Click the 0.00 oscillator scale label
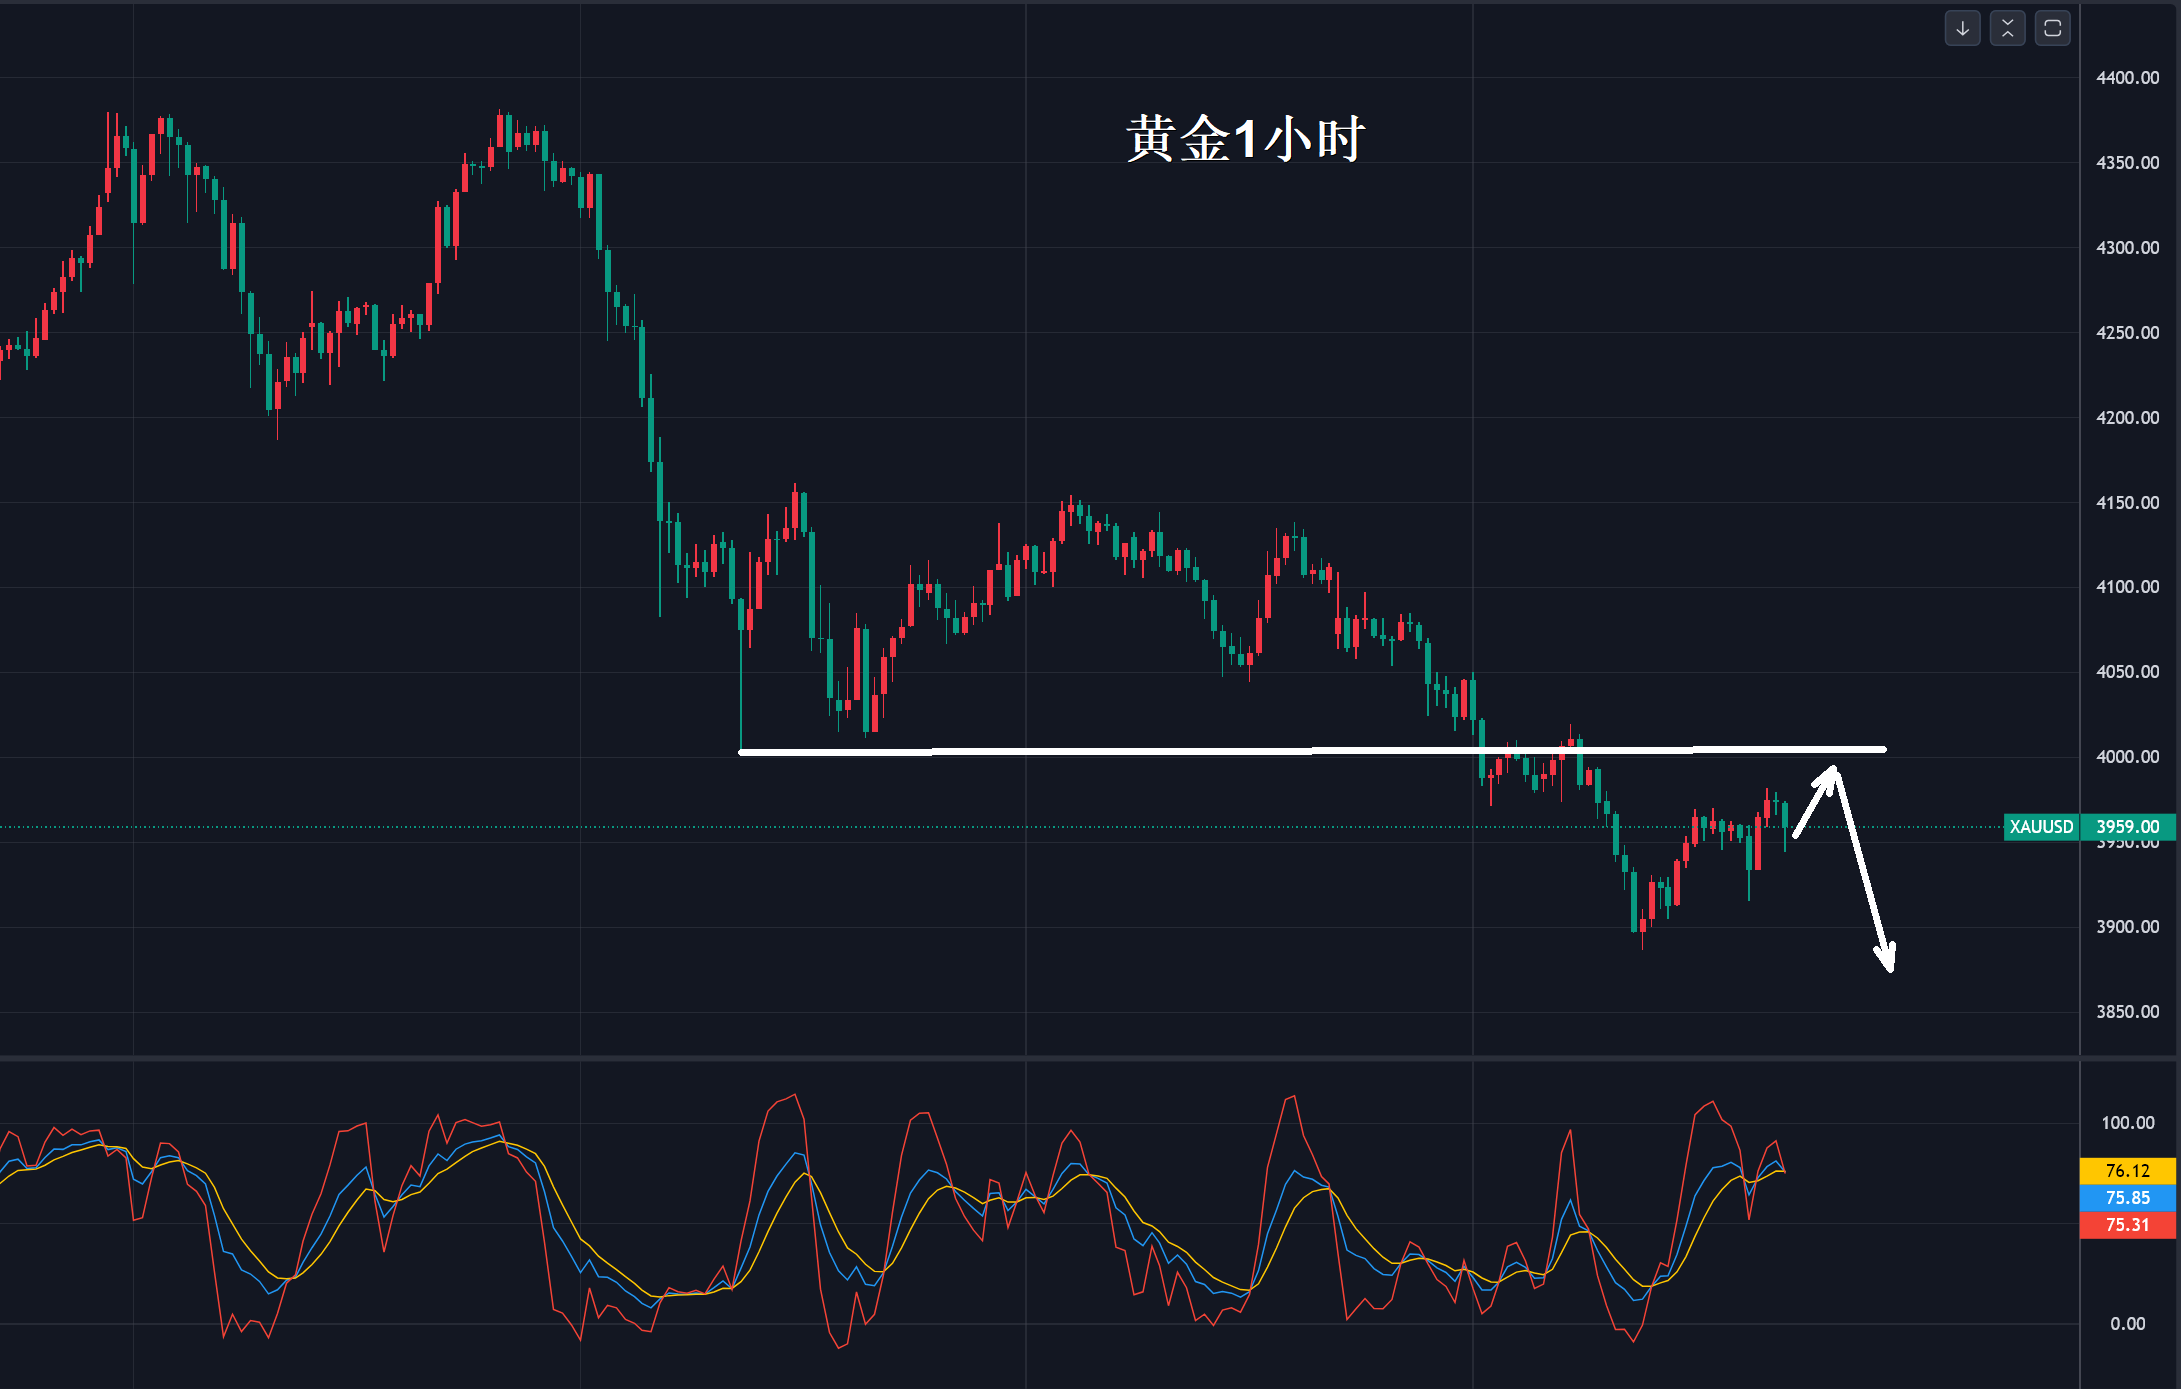 tap(2127, 1324)
